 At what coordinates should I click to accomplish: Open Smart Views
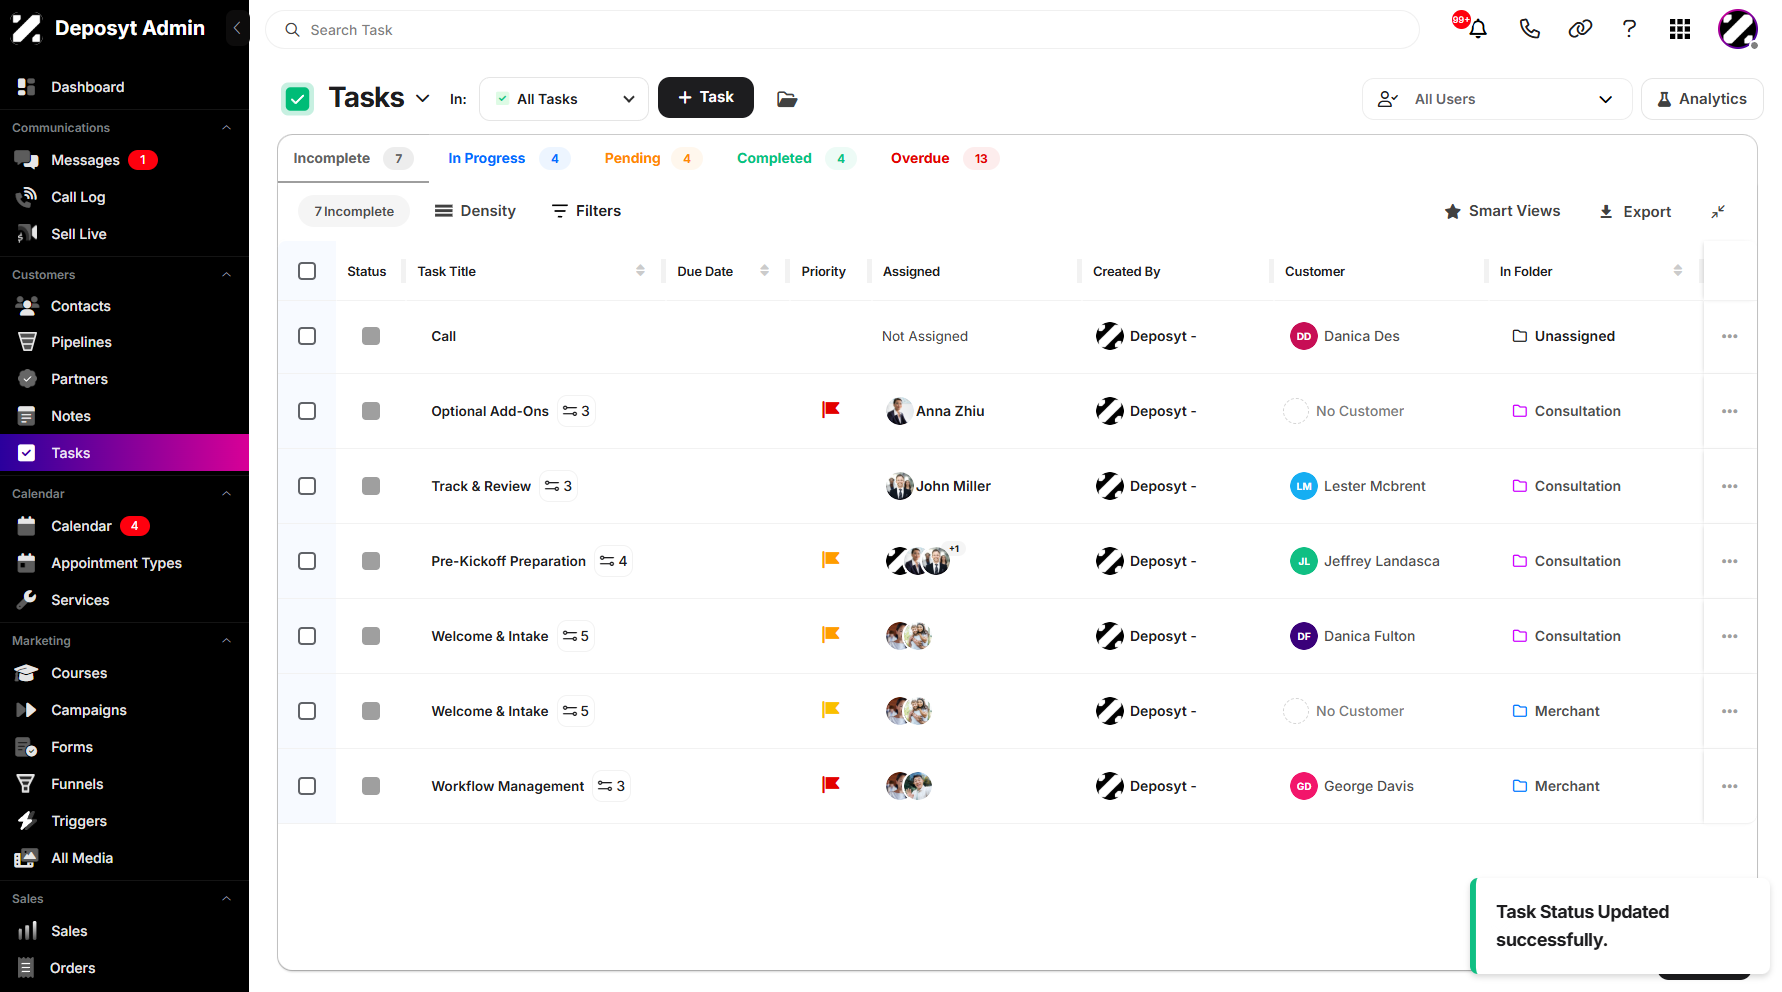(x=1503, y=211)
